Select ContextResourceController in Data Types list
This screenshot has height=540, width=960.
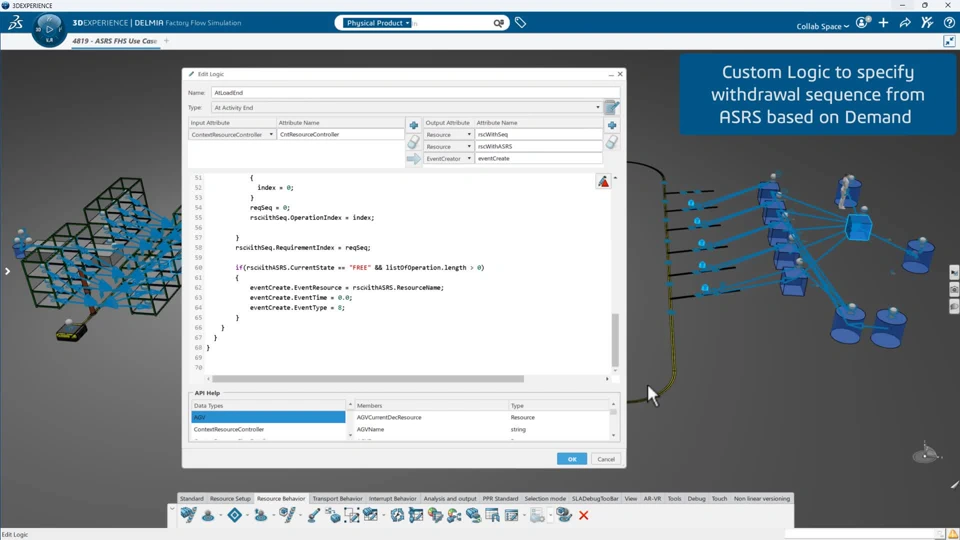click(268, 430)
